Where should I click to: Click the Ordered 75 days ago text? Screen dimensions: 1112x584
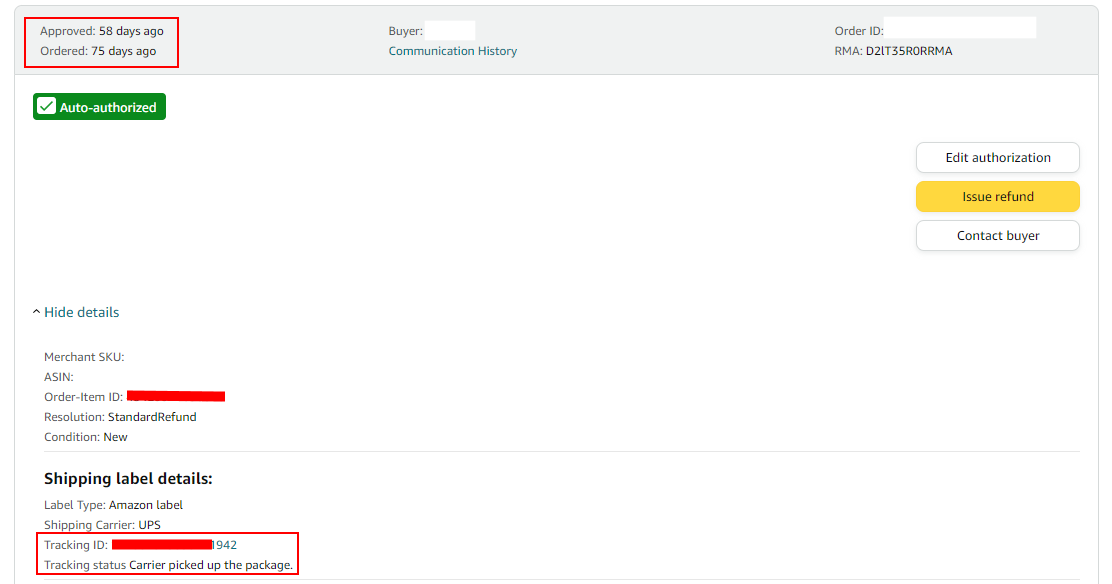click(98, 51)
